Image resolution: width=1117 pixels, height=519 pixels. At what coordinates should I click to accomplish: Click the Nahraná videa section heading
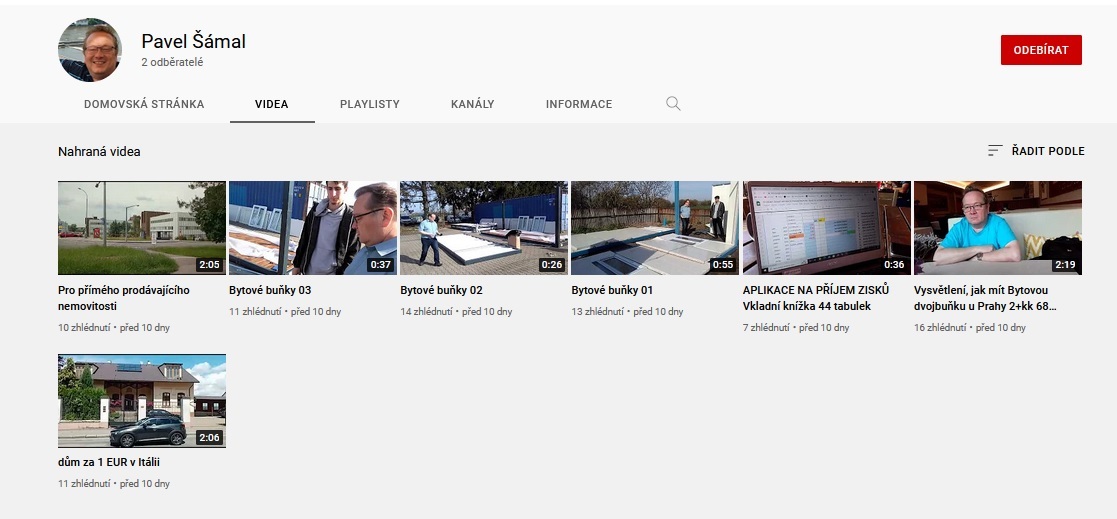pyautogui.click(x=99, y=152)
